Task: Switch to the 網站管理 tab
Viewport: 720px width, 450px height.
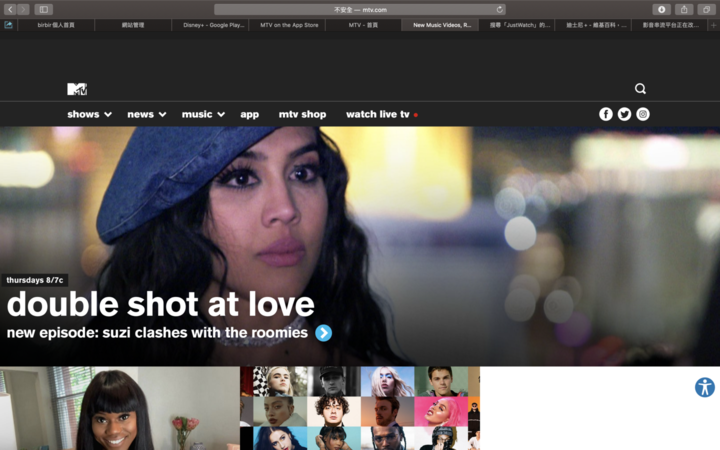Action: [133, 25]
